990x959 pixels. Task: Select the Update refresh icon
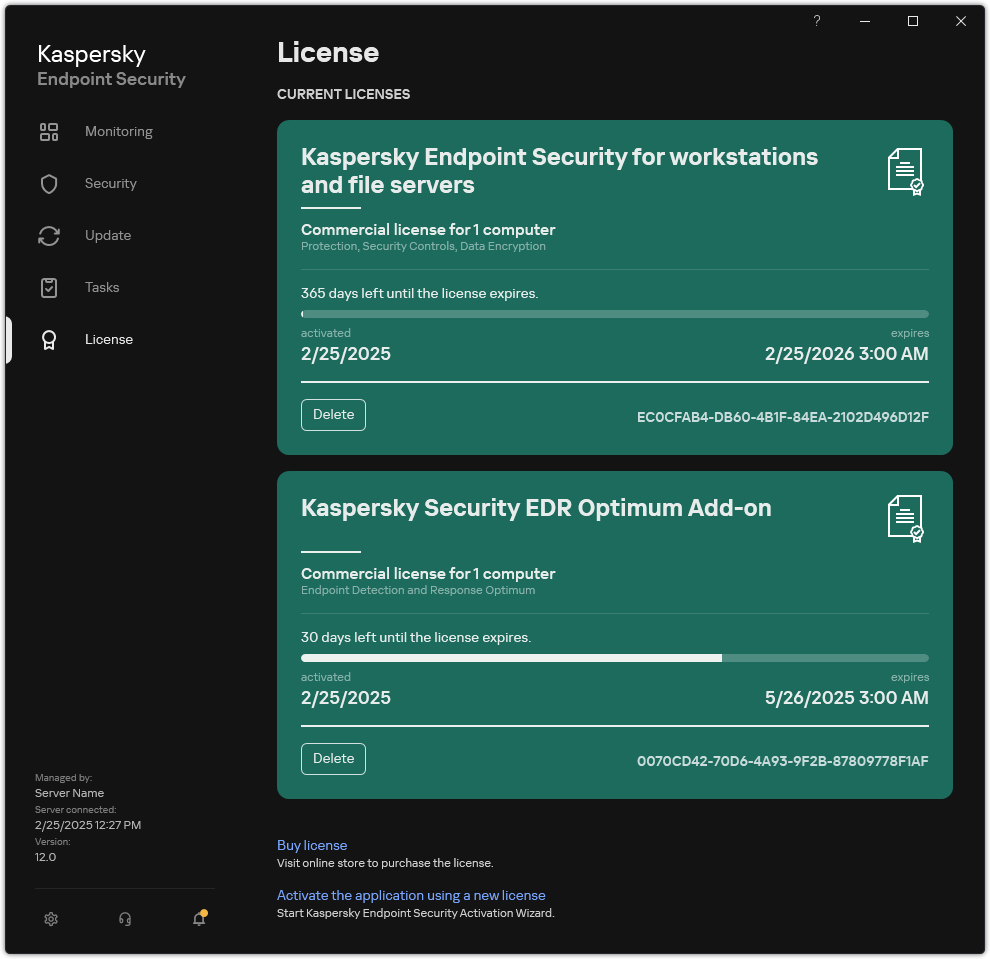[x=49, y=235]
